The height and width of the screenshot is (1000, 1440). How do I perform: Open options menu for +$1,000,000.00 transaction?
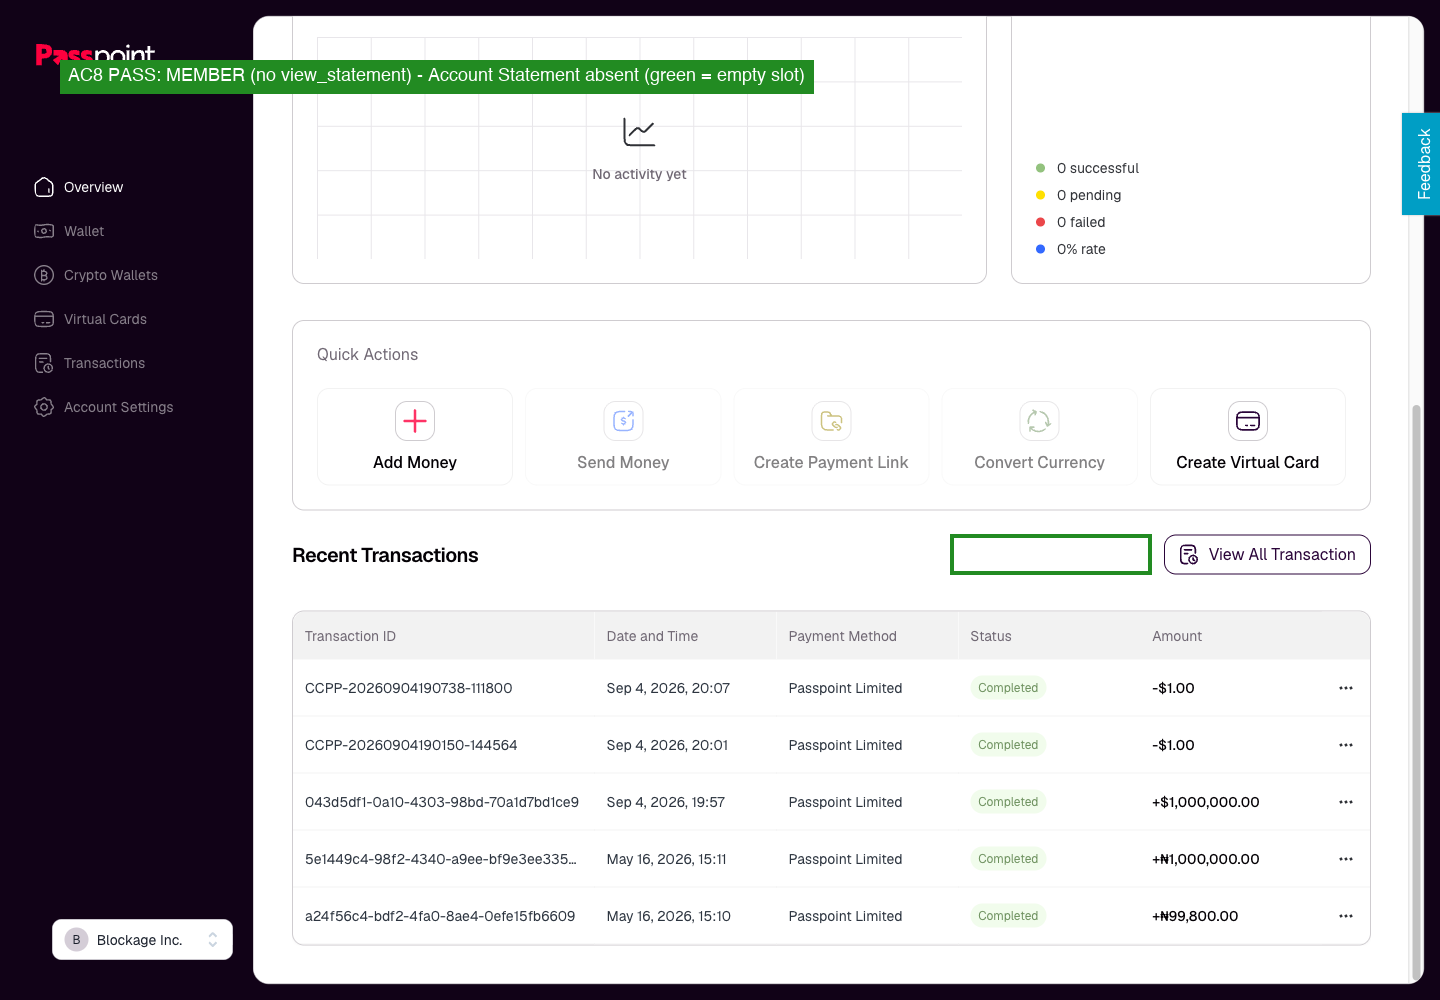click(x=1346, y=802)
